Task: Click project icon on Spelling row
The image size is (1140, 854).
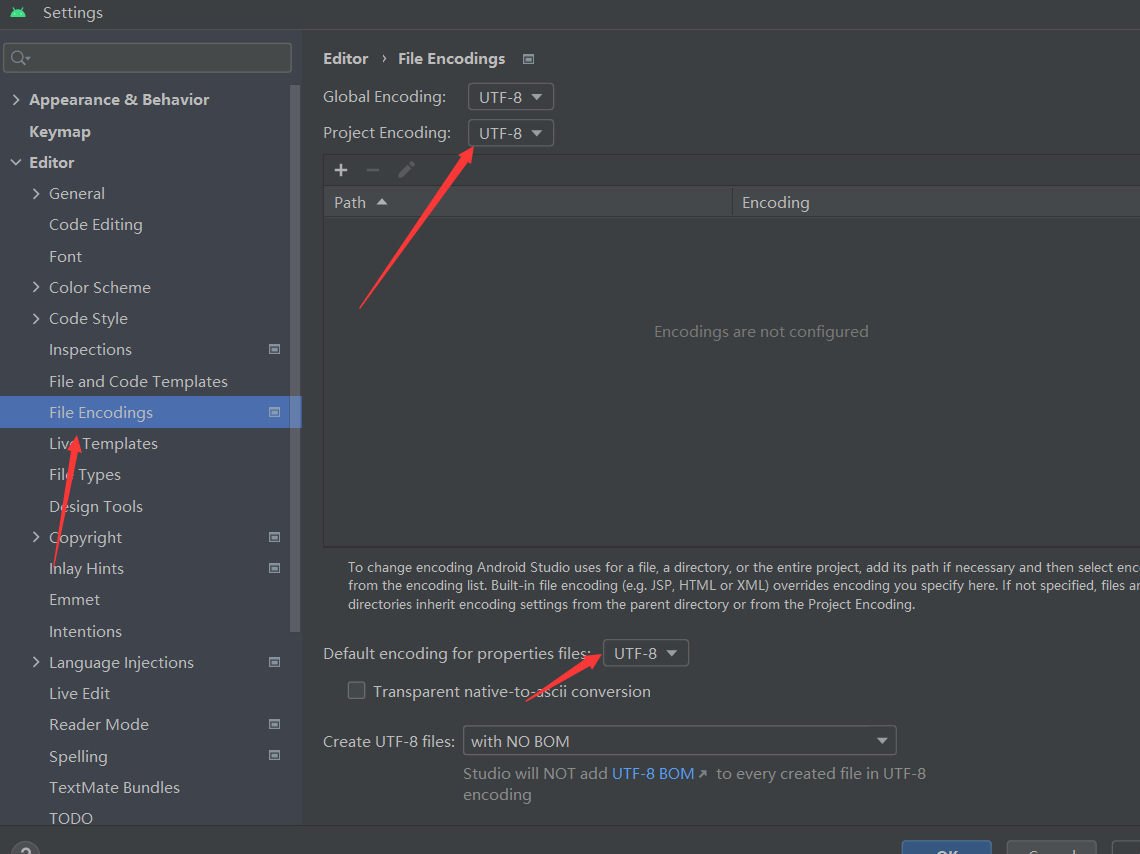Action: (274, 755)
